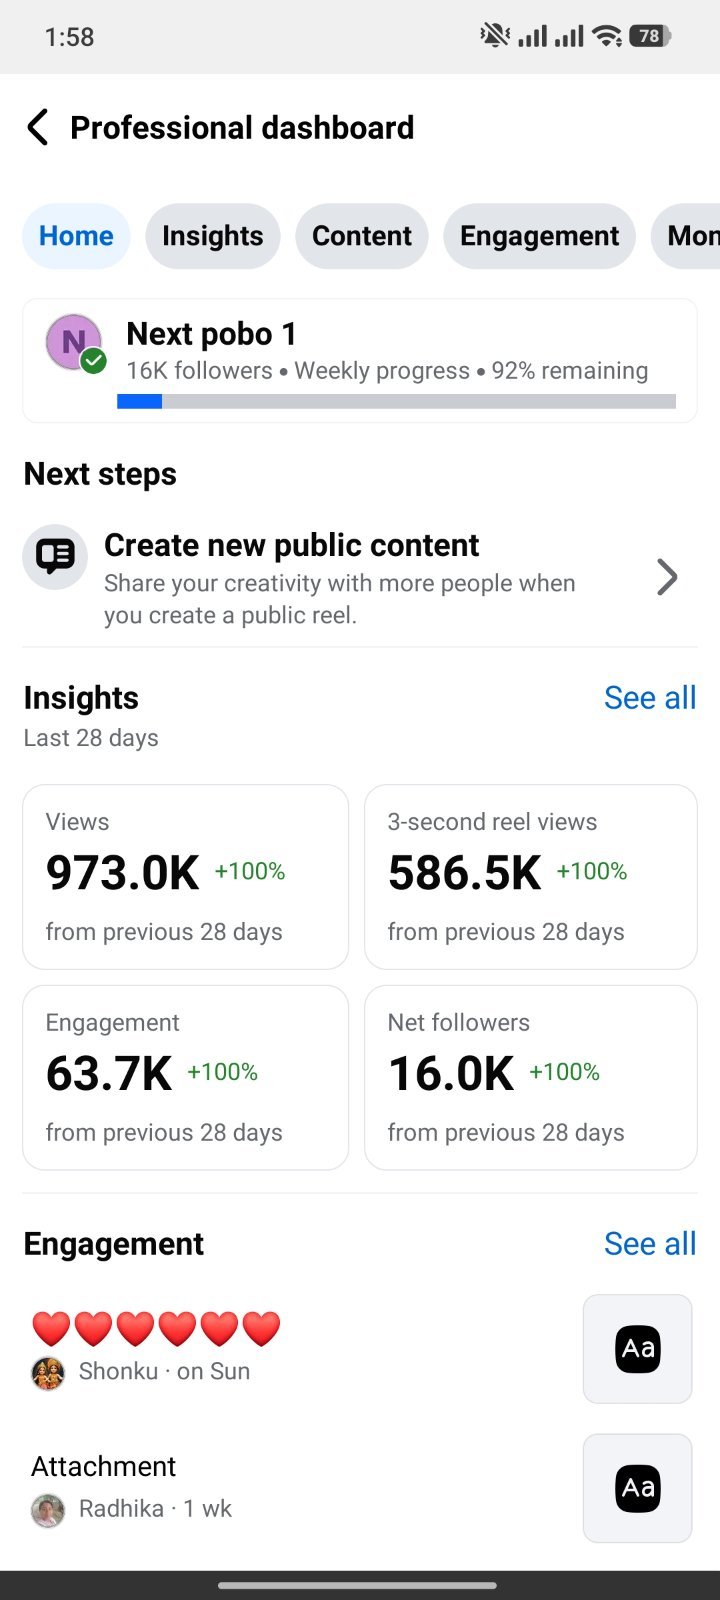The width and height of the screenshot is (720, 1600).
Task: Tap the muted notification bell icon
Action: pyautogui.click(x=495, y=36)
